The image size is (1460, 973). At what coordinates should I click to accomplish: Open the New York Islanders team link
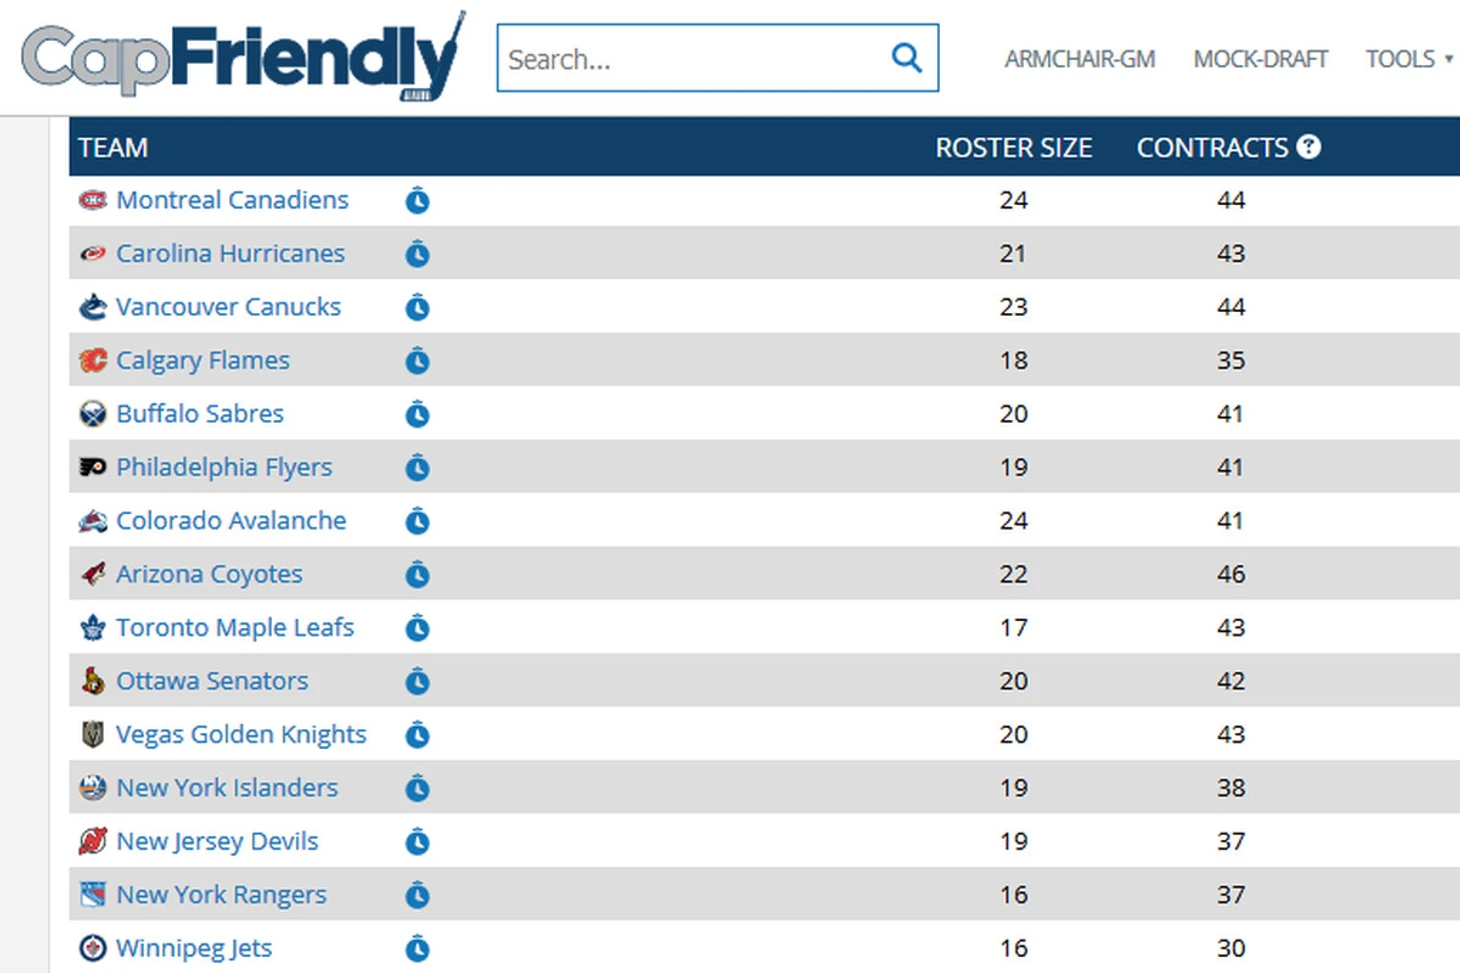tap(227, 788)
